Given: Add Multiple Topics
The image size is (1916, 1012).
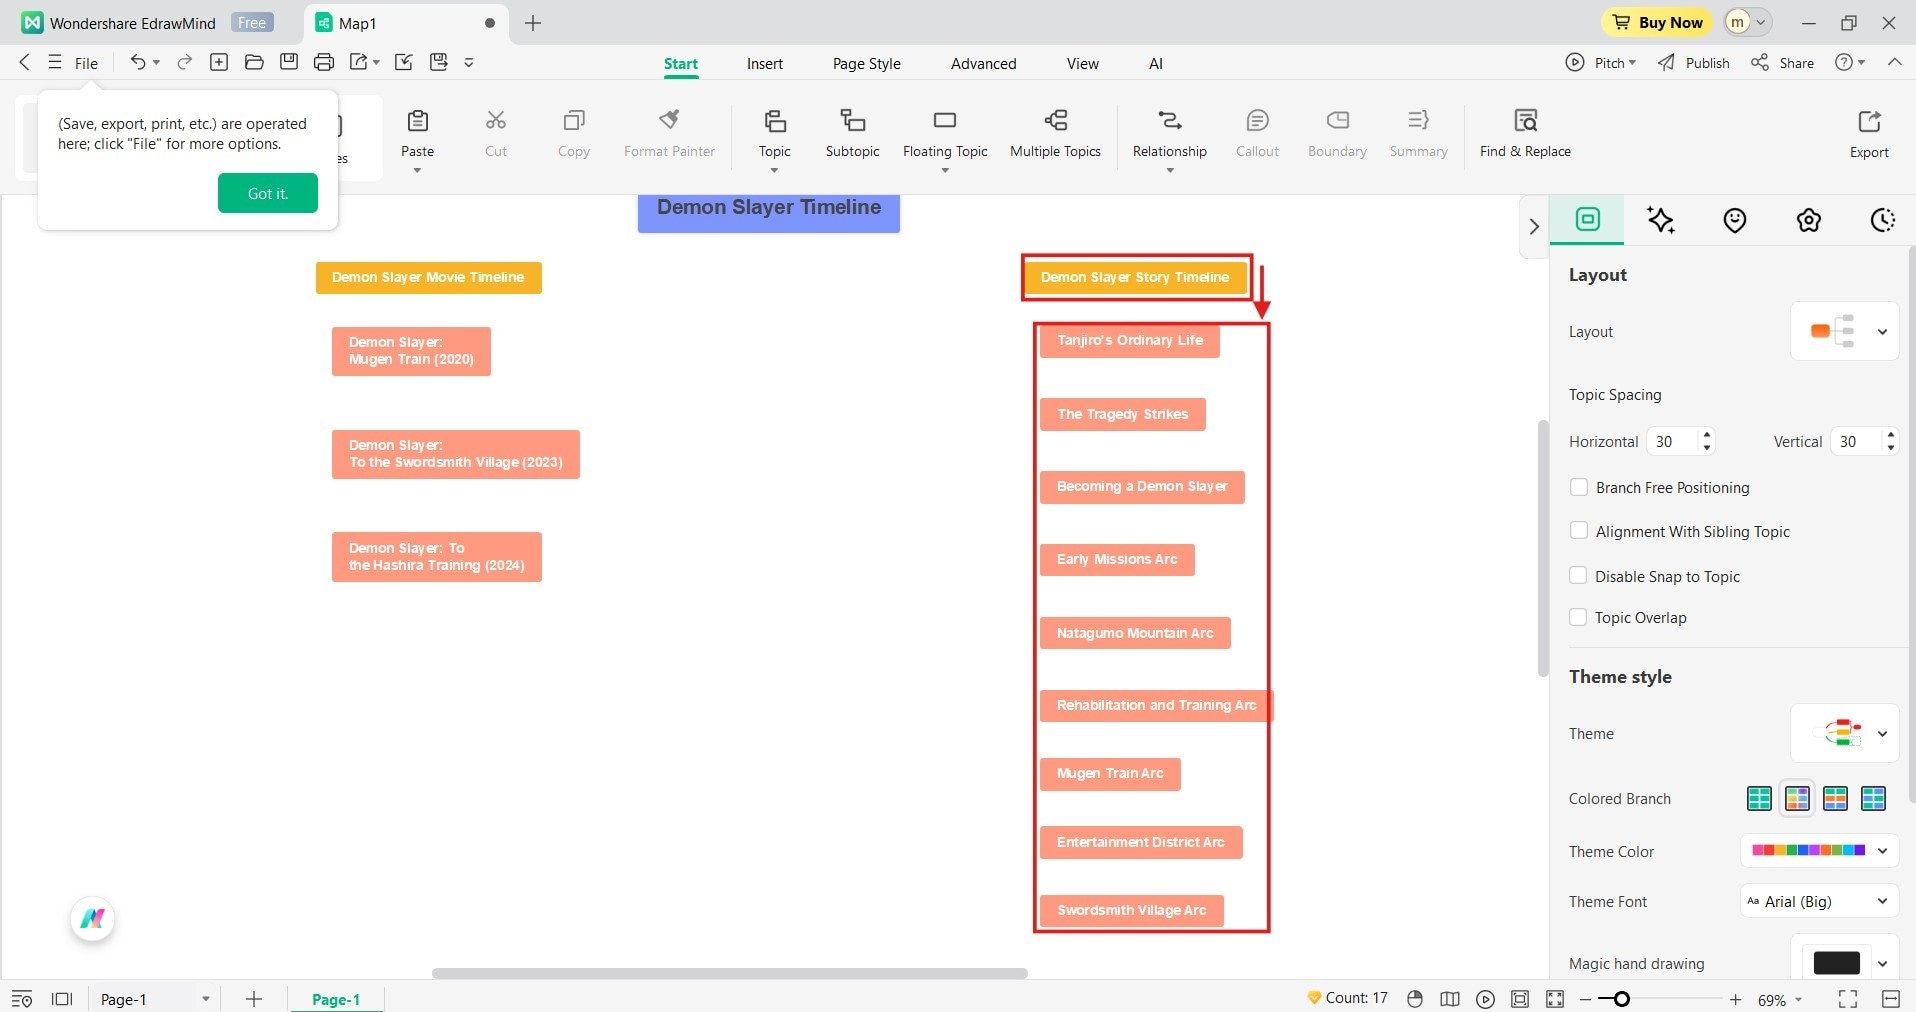Looking at the screenshot, I should 1055,133.
